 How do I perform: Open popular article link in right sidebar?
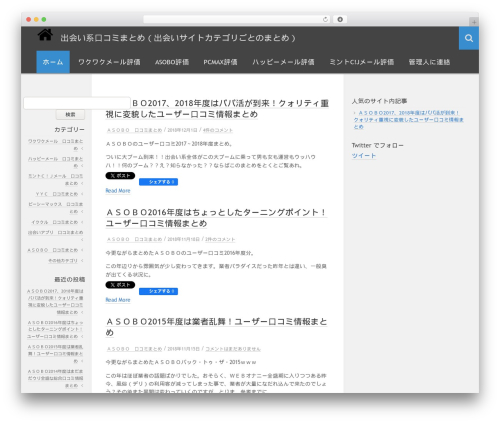pos(409,120)
